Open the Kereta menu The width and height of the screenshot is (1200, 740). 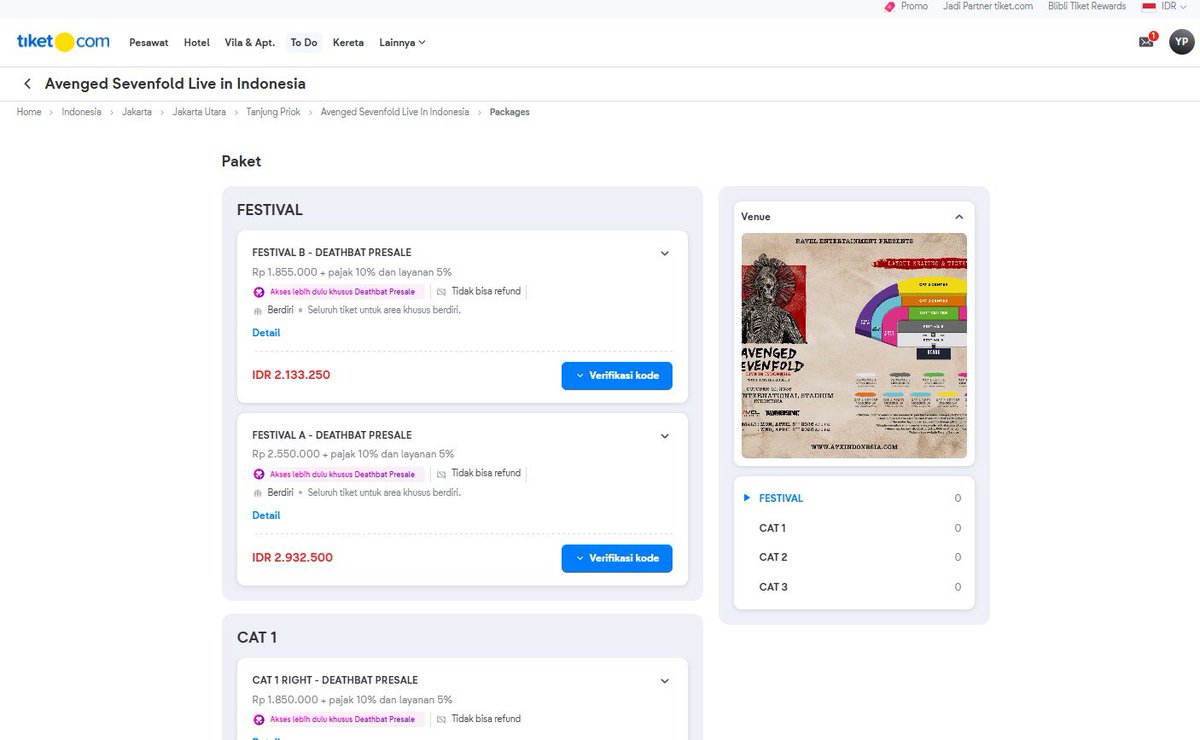pos(348,43)
